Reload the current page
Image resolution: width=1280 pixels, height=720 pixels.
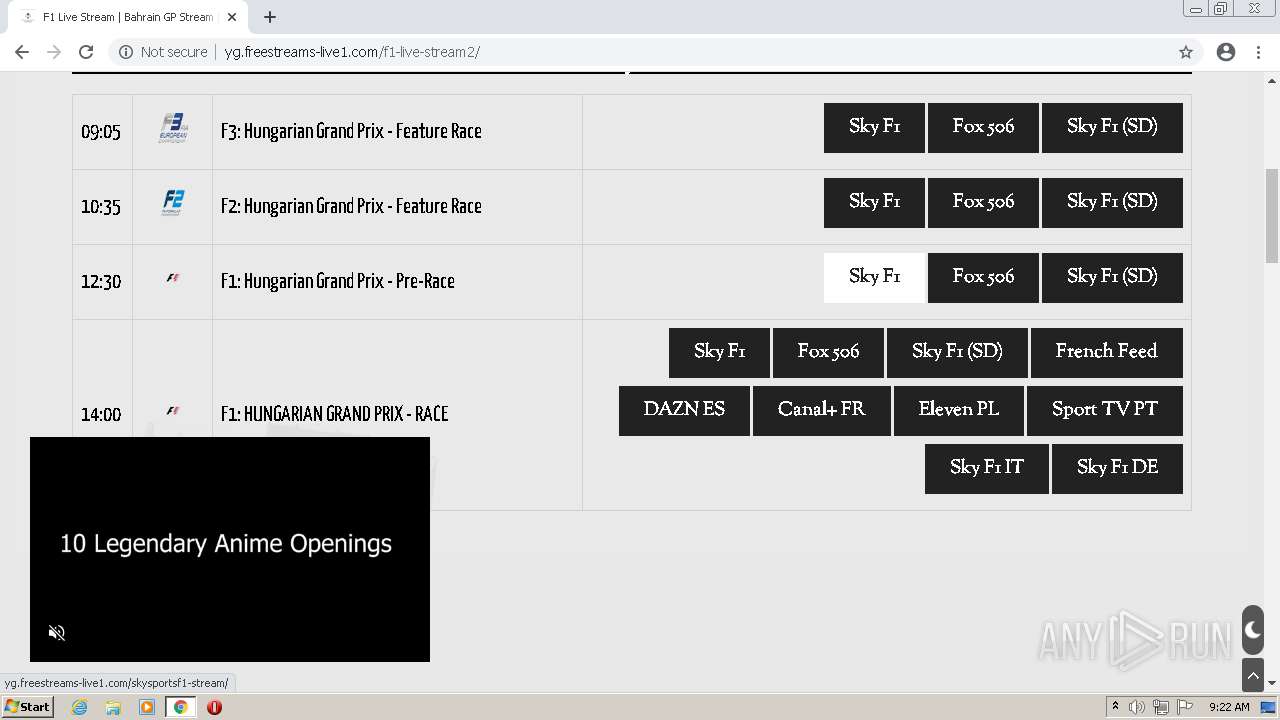tap(86, 52)
